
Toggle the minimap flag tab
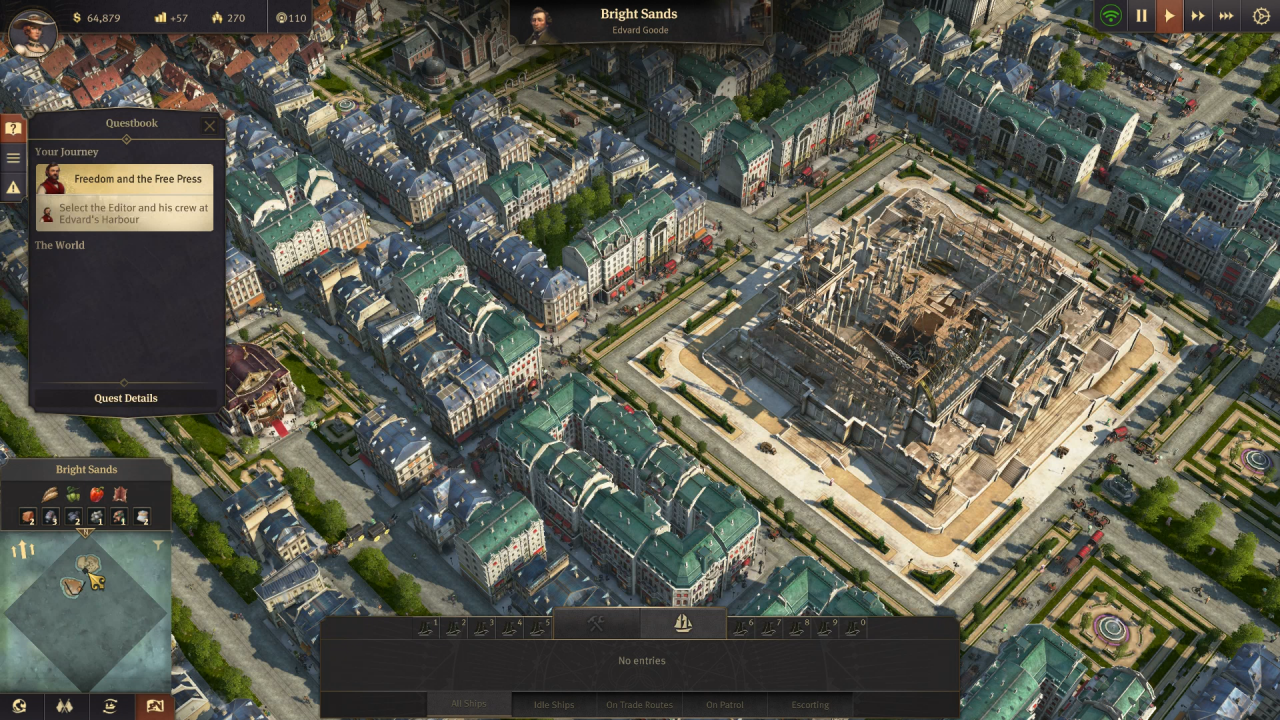155,706
